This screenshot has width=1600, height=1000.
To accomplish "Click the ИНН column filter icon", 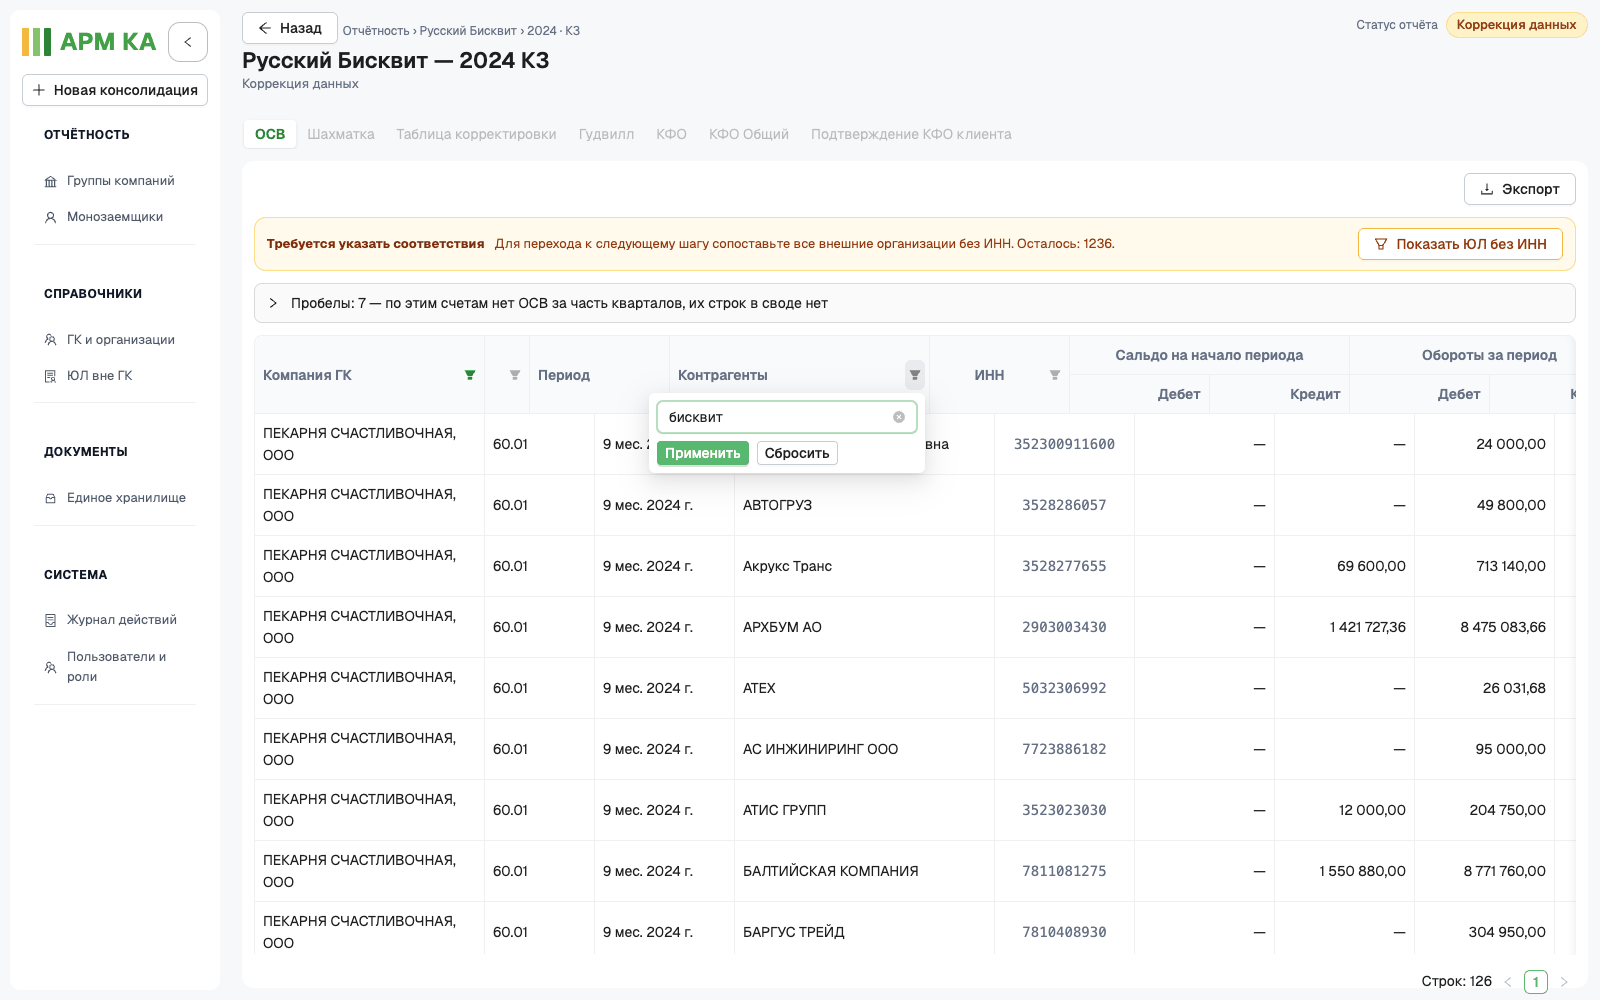I will pos(1055,375).
